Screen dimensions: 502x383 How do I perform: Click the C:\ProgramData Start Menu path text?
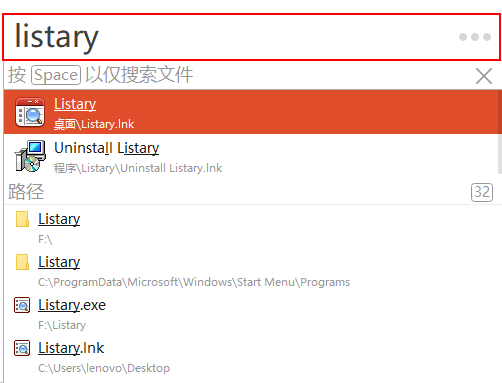click(194, 282)
